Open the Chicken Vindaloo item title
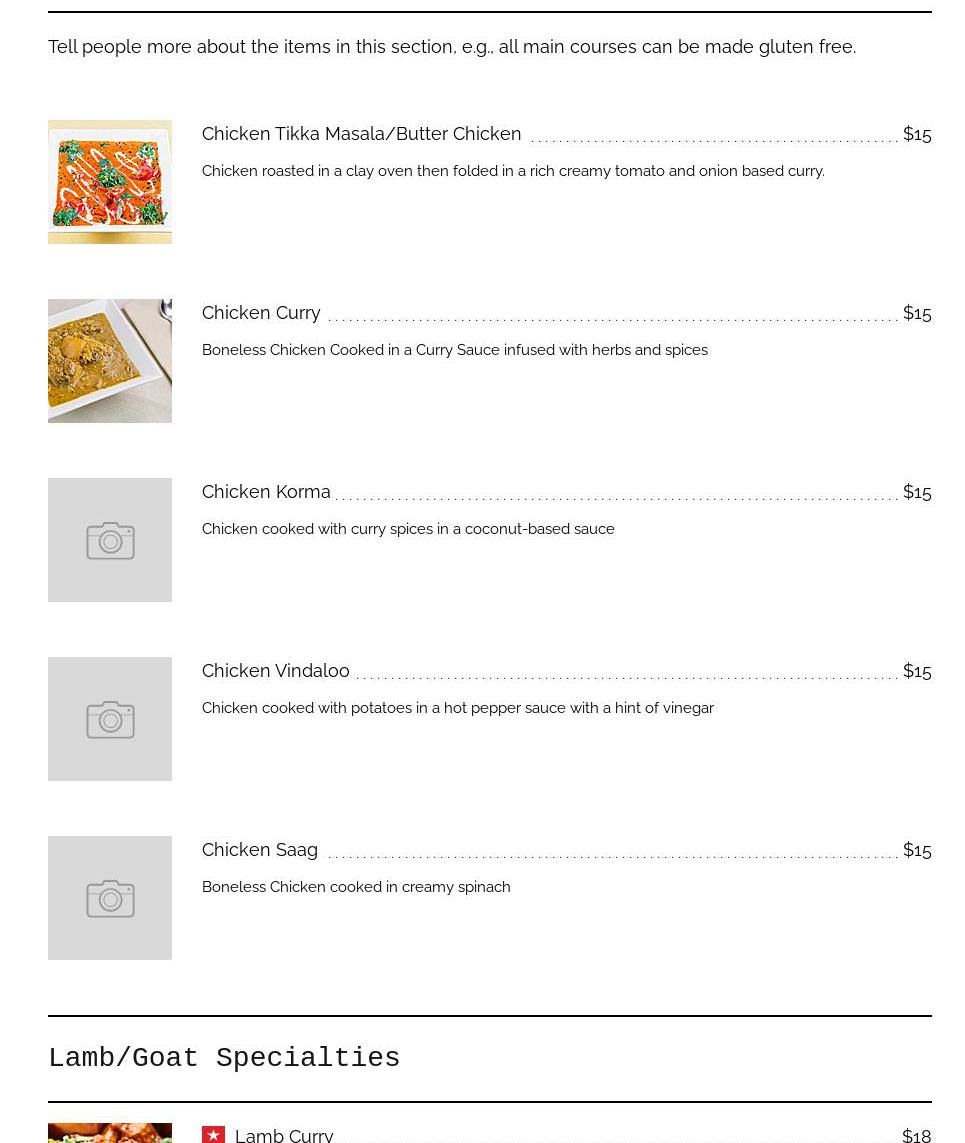Viewport: 965px width, 1143px height. 275,671
